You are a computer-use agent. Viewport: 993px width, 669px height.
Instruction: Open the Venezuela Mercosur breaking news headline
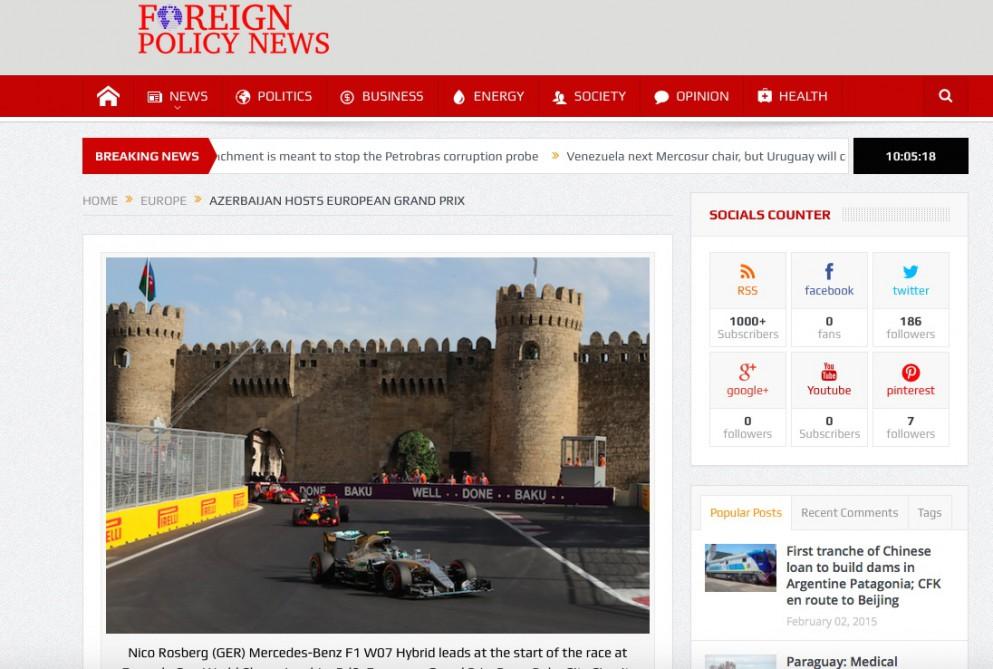pyautogui.click(x=706, y=156)
